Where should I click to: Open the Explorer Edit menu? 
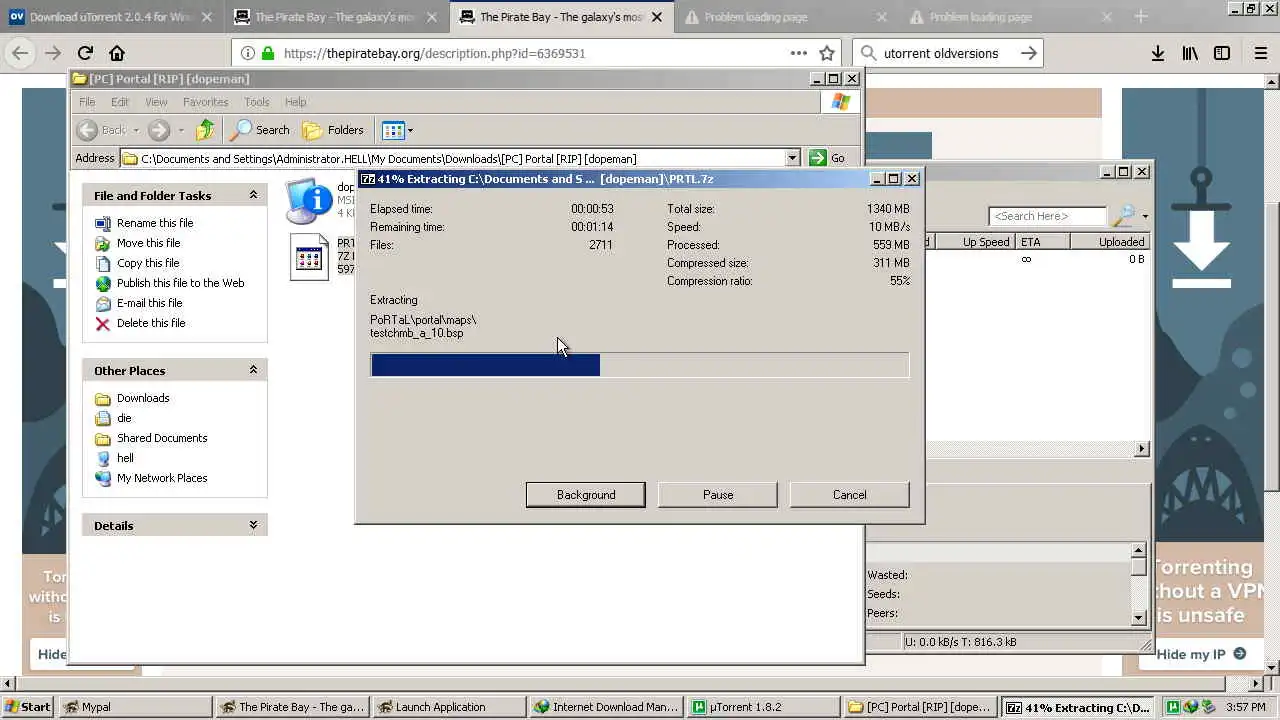click(120, 102)
